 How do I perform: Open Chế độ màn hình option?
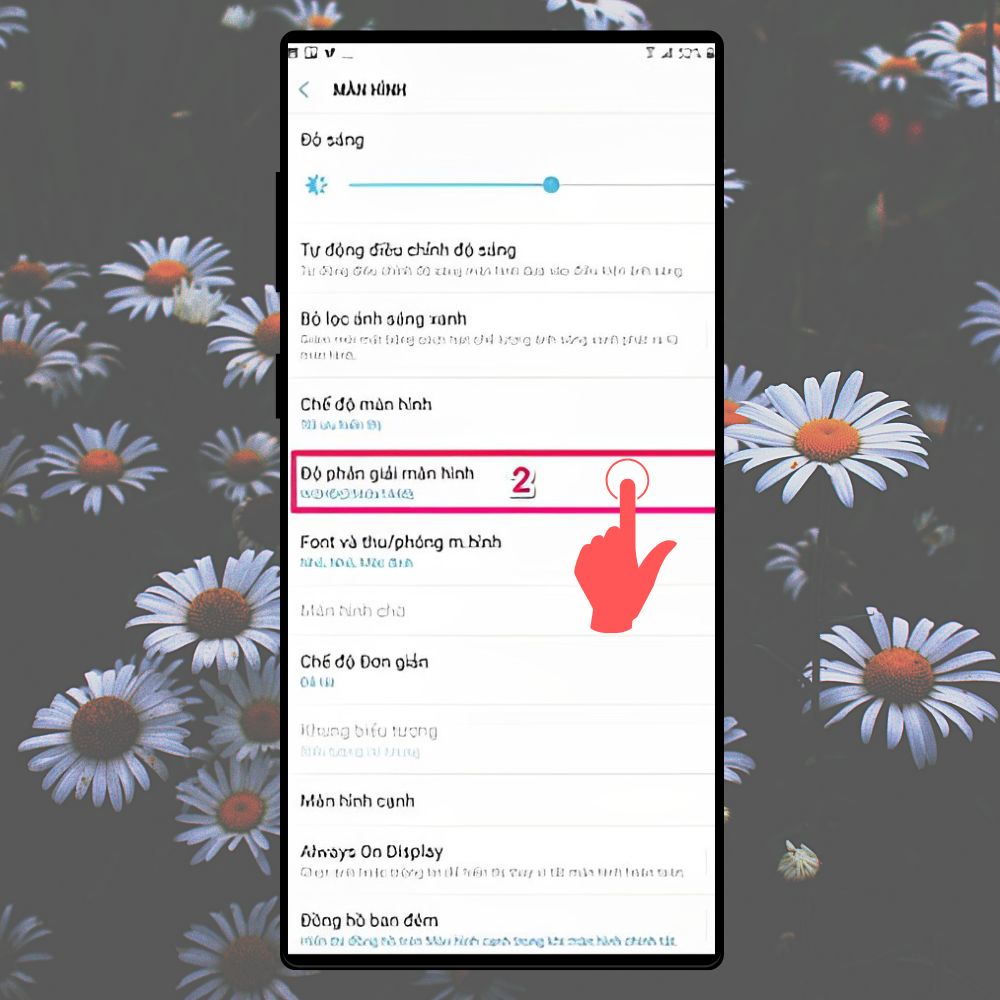tap(501, 413)
